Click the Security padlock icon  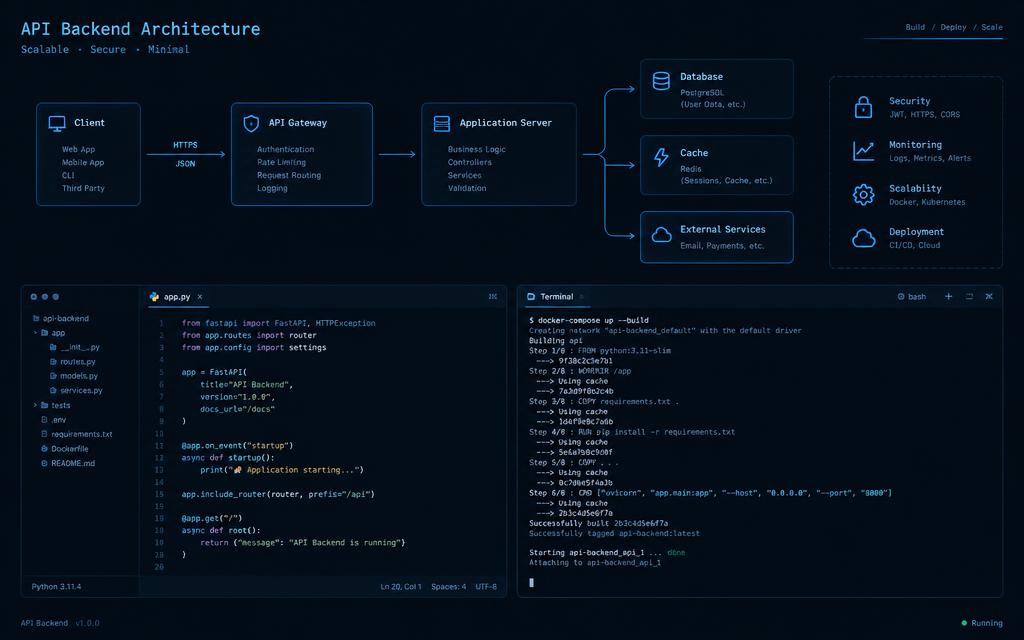point(863,107)
